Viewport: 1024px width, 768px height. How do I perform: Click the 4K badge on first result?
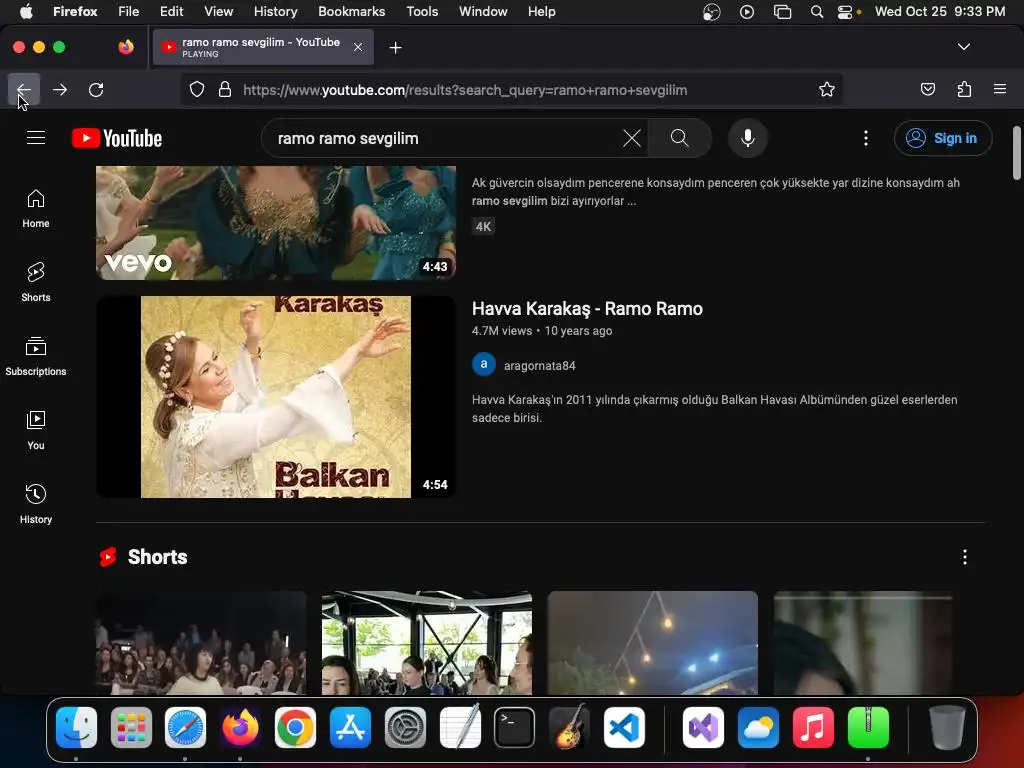(x=483, y=227)
